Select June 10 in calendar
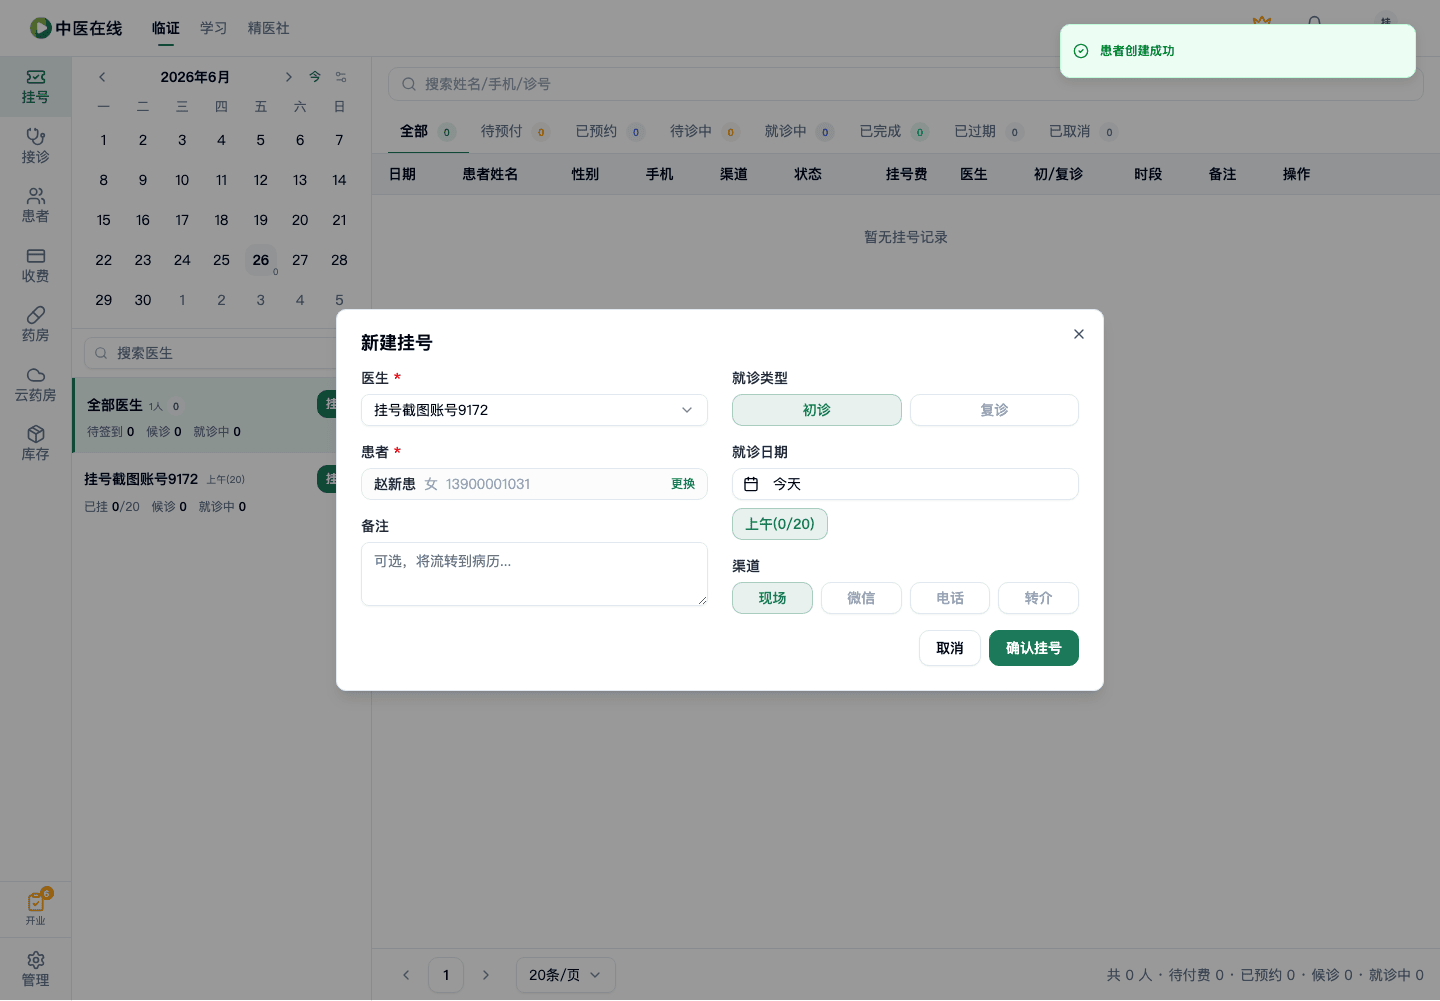This screenshot has width=1440, height=1001. click(182, 180)
